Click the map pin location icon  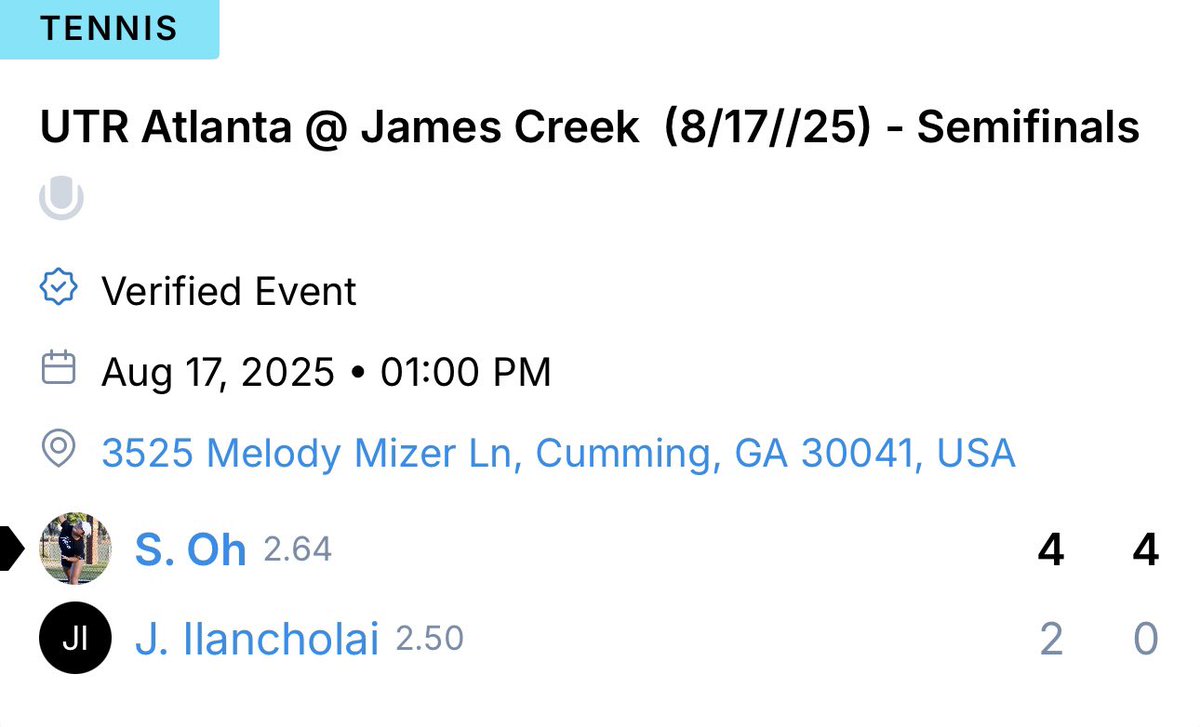tap(58, 451)
